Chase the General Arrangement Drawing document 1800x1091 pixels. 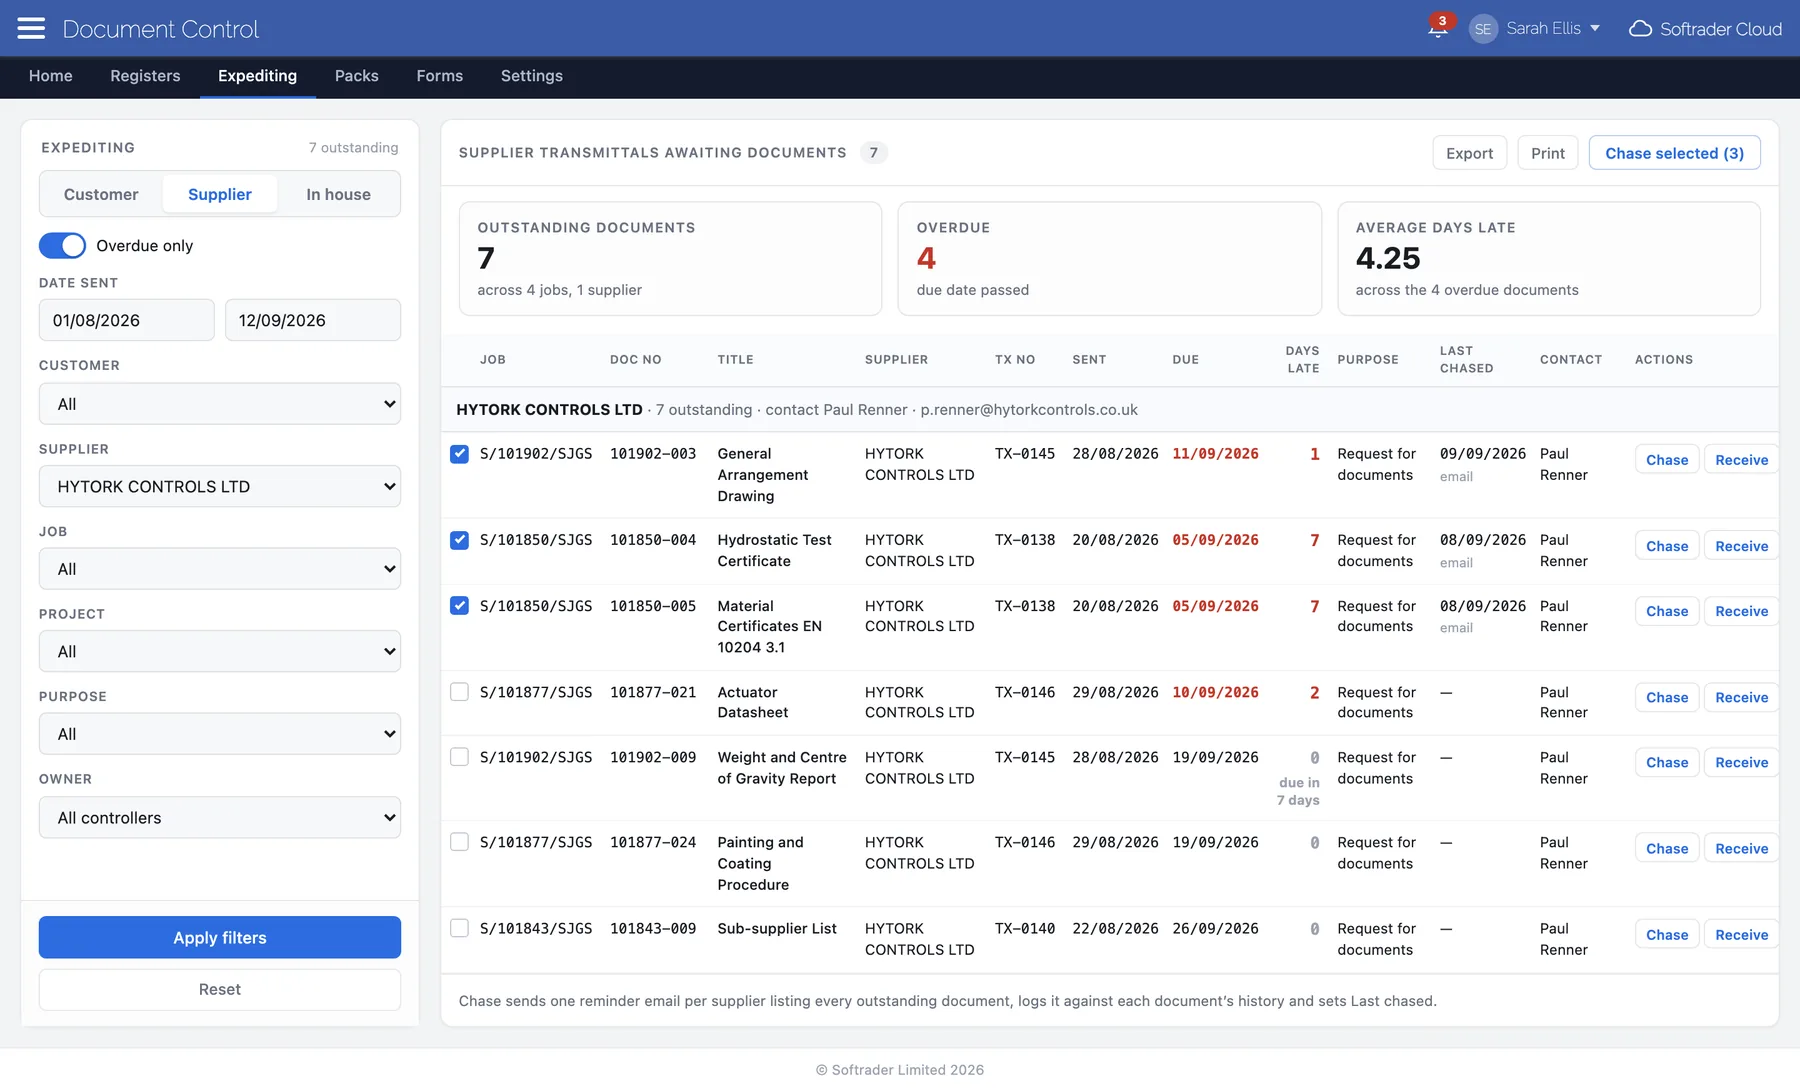click(1667, 460)
